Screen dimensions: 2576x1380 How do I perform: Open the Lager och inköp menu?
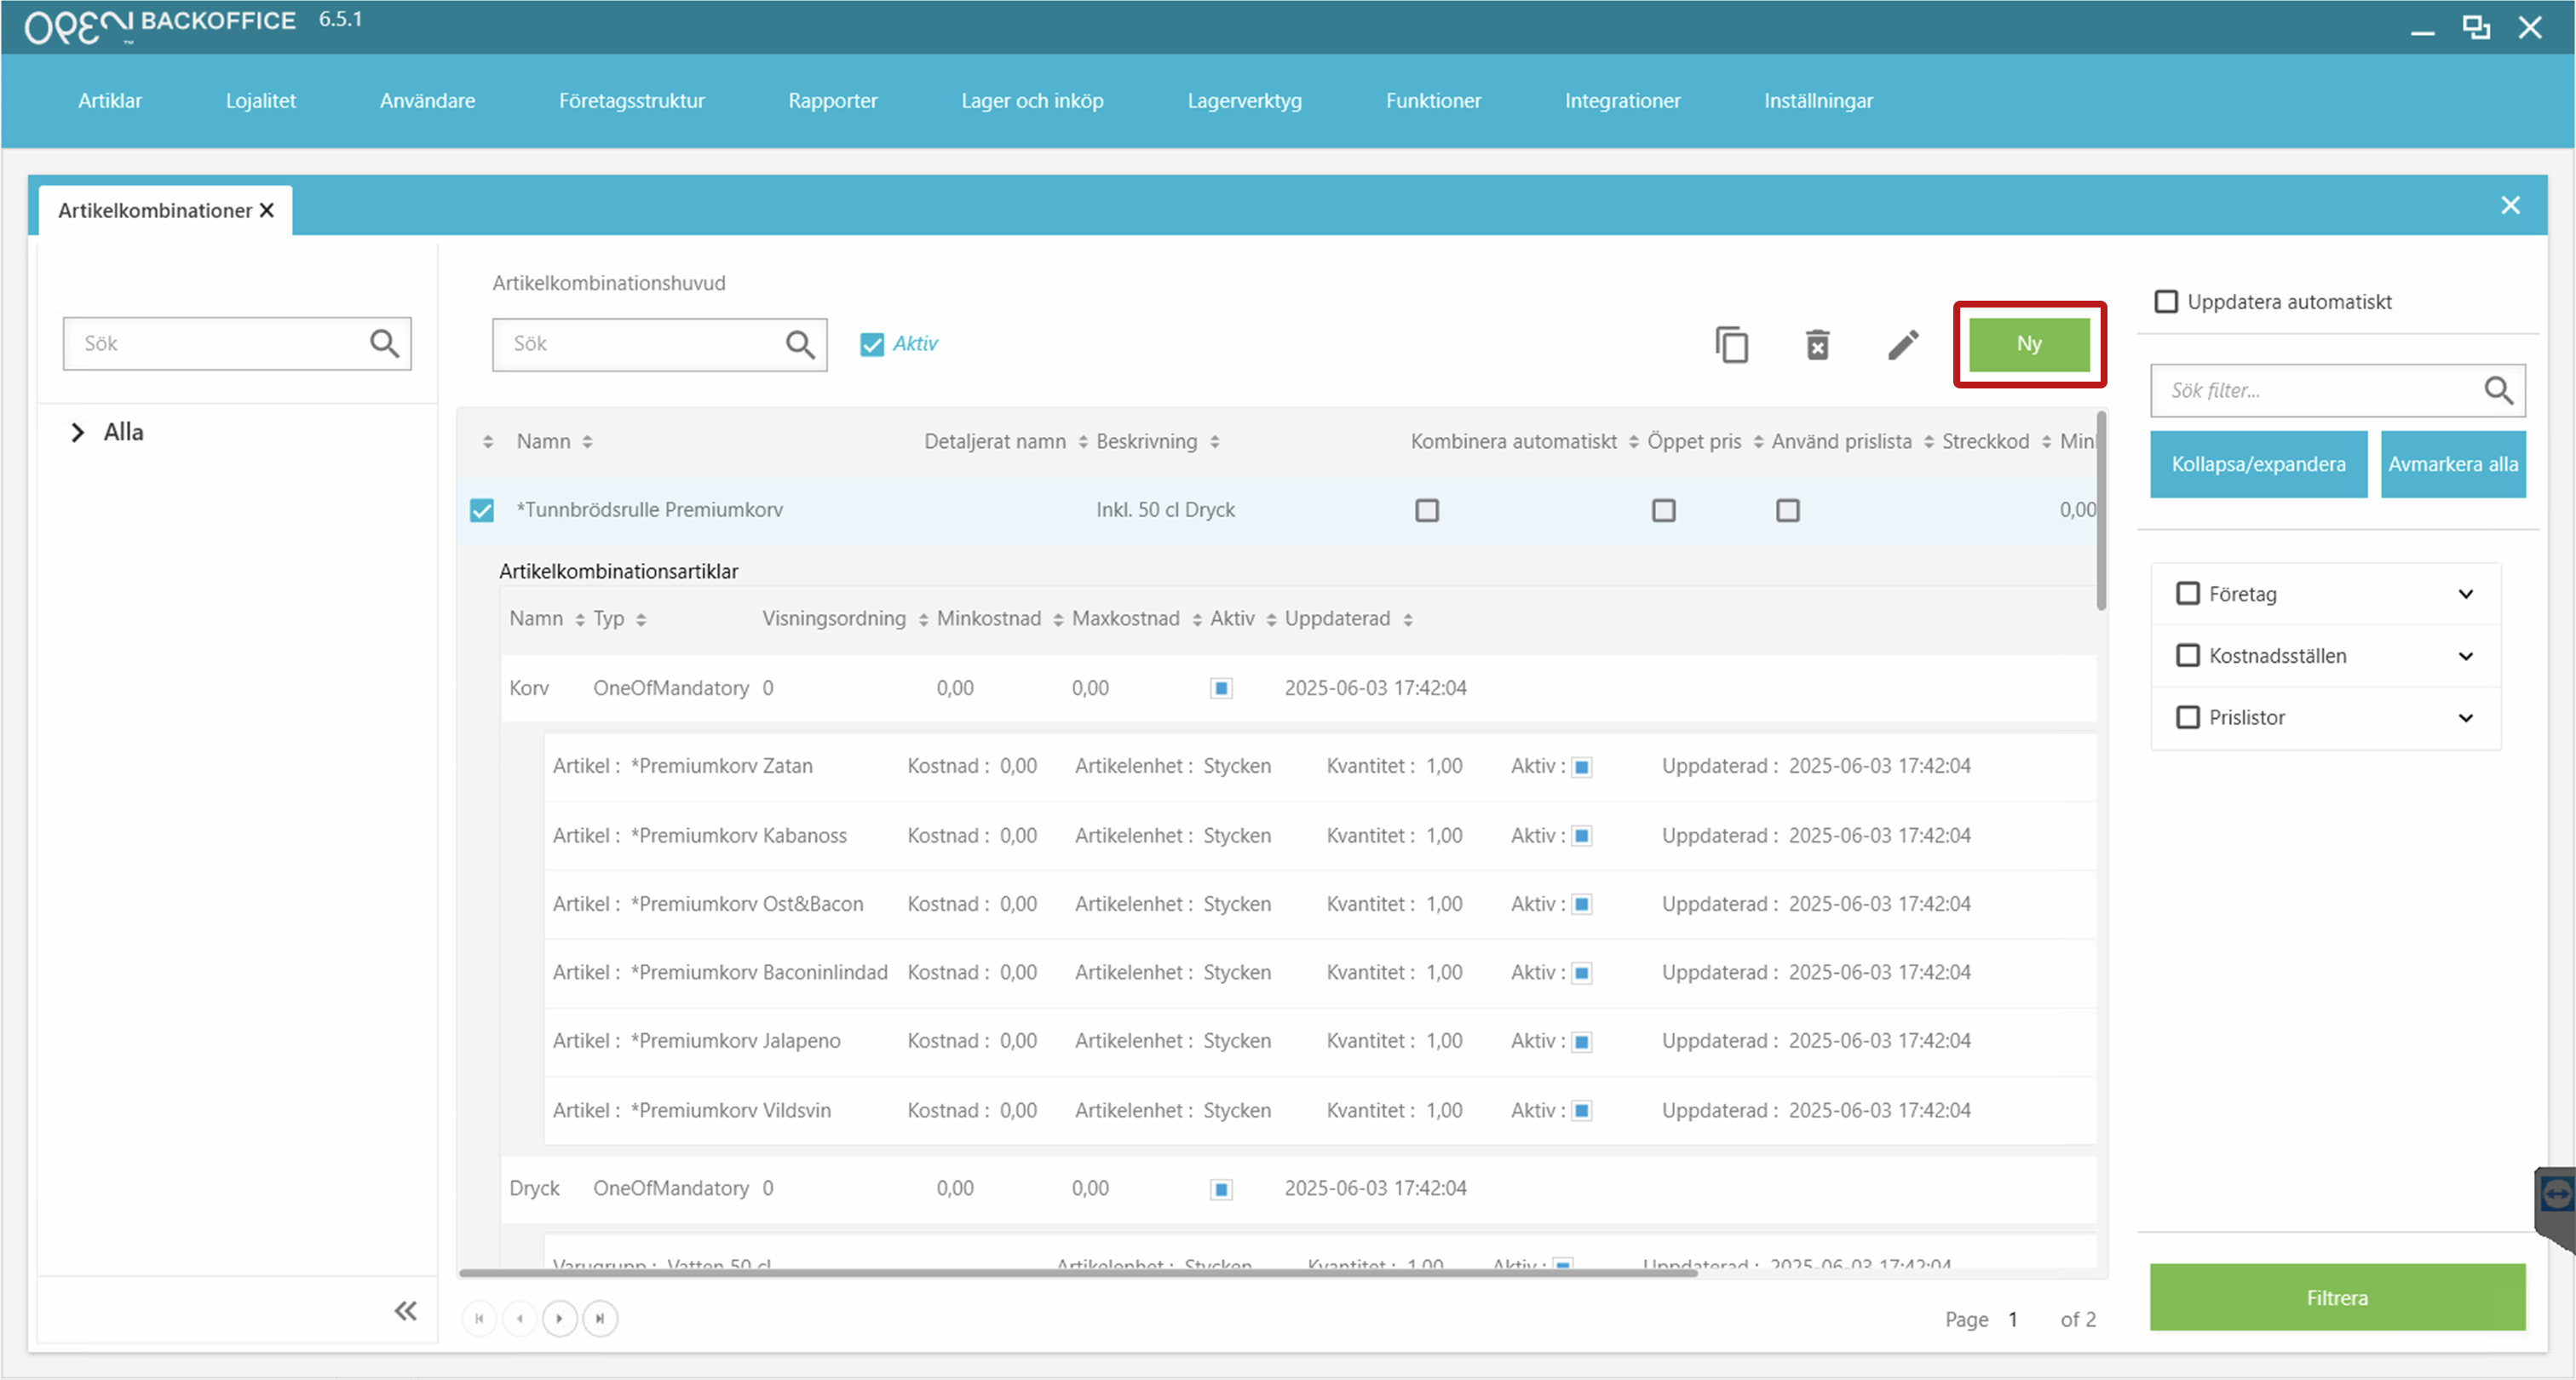1032,101
